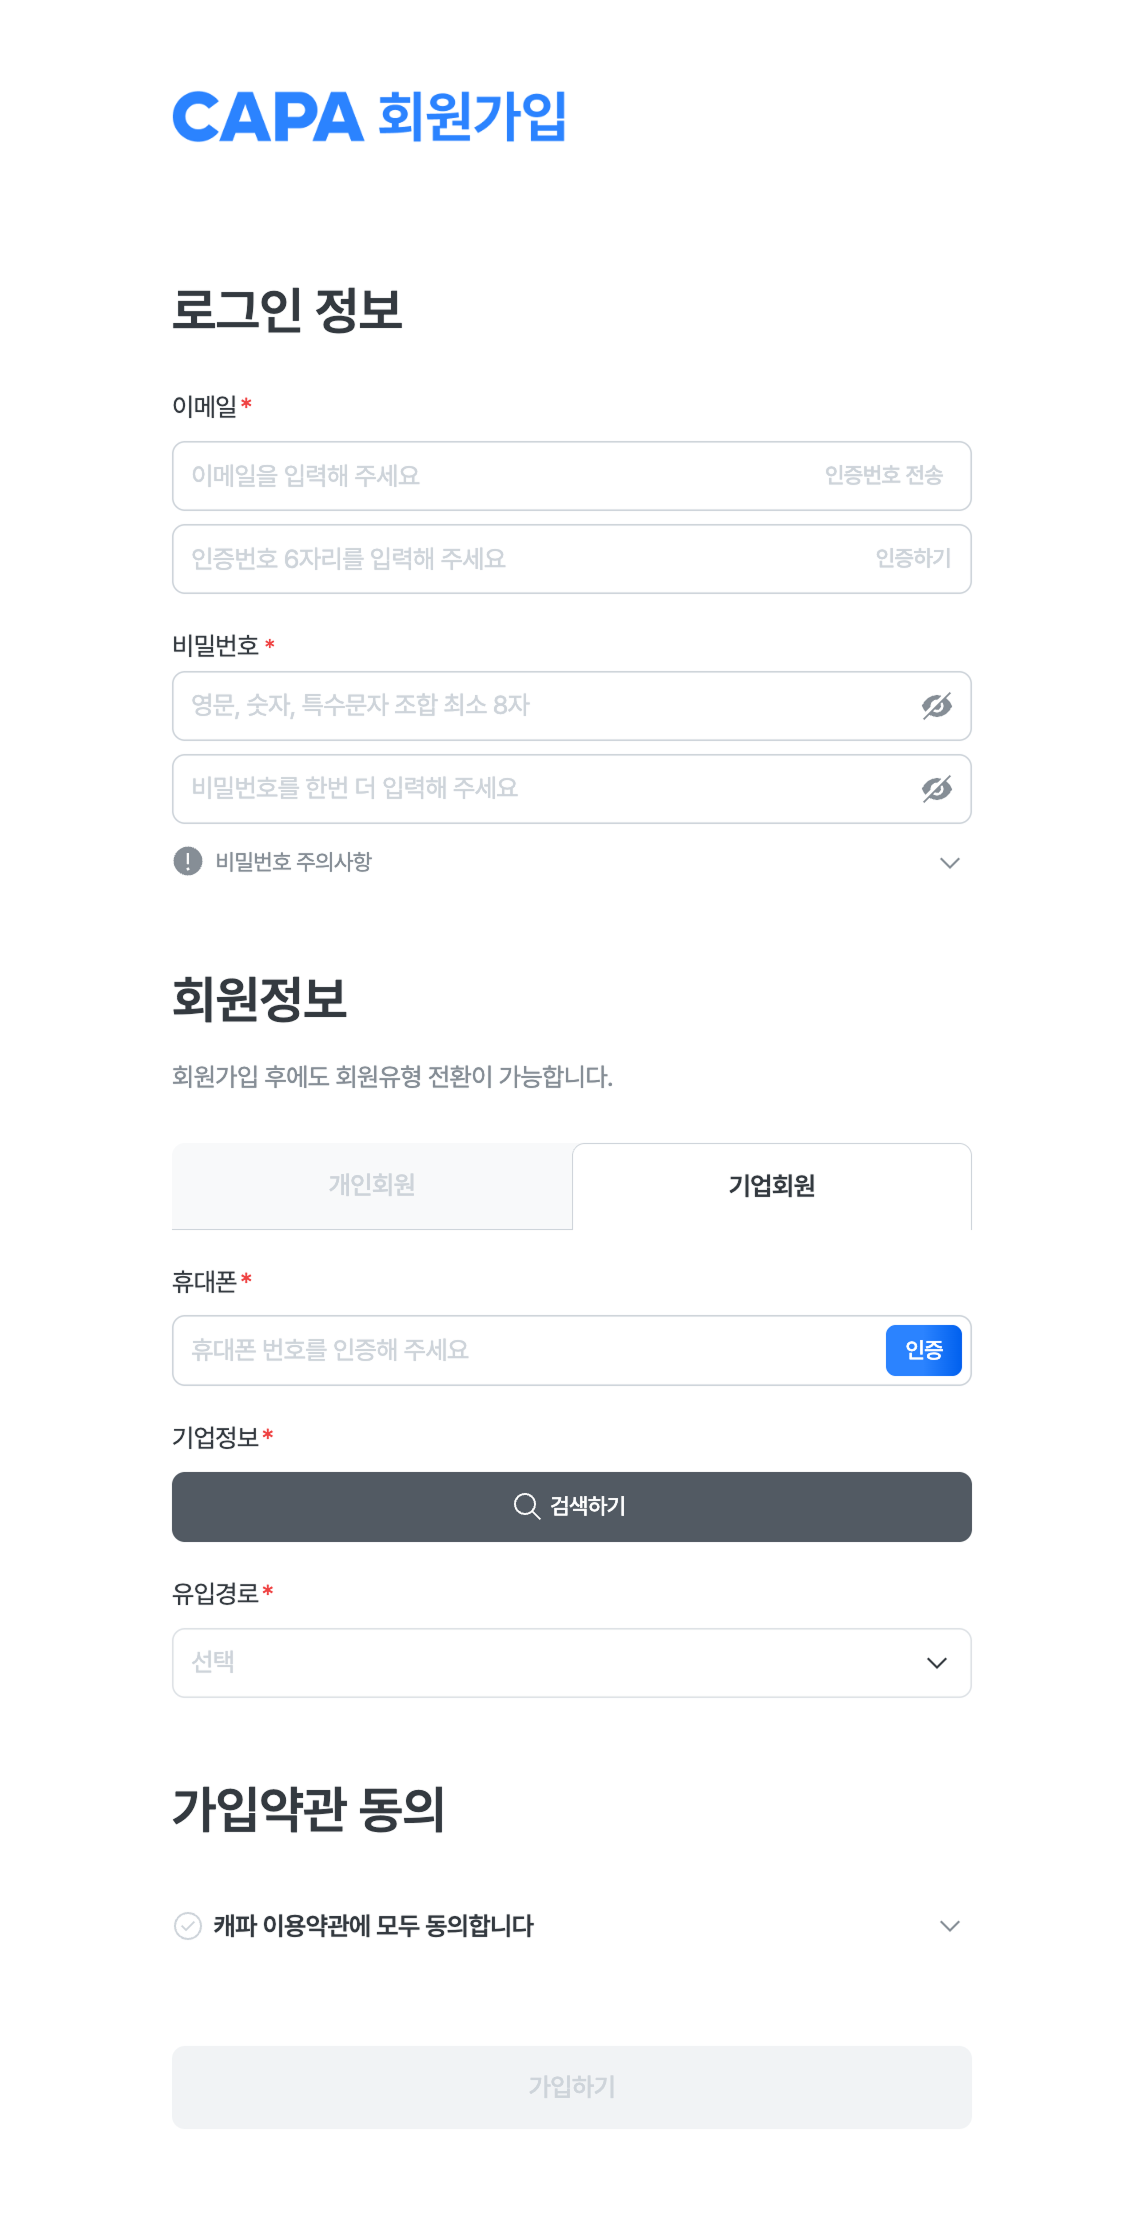This screenshot has width=1140, height=2226.
Task: Click 인증번호 전송 to send verification code
Action: 886,476
